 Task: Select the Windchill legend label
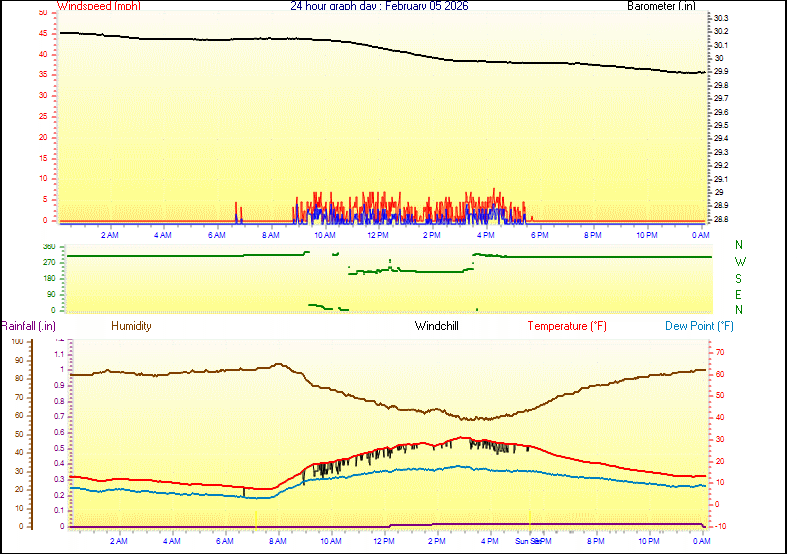click(x=437, y=326)
